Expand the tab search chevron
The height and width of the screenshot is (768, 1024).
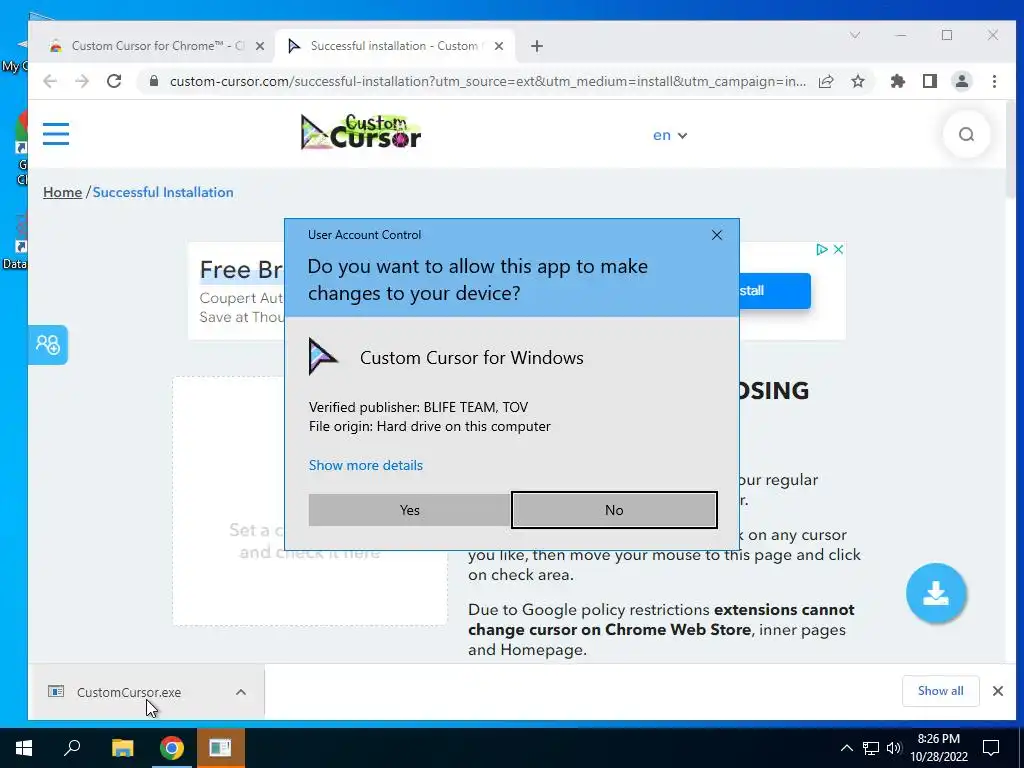coord(855,35)
